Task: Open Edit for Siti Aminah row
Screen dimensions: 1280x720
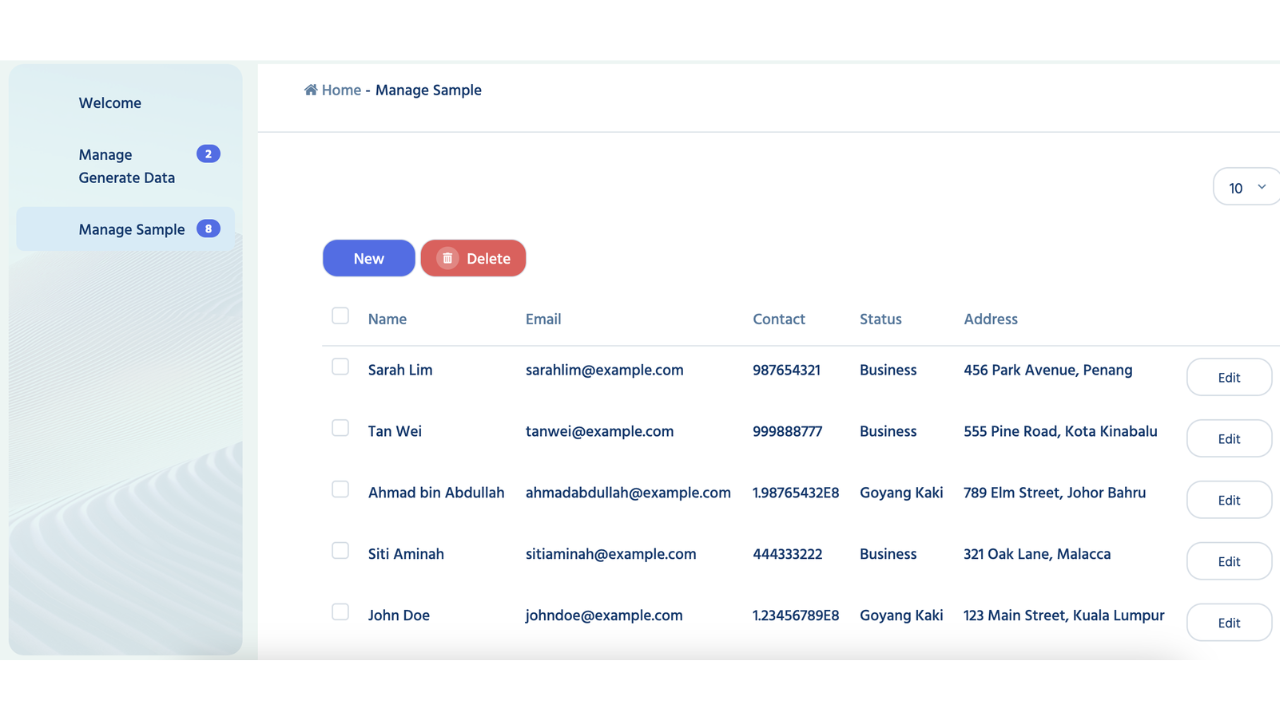Action: (x=1229, y=562)
